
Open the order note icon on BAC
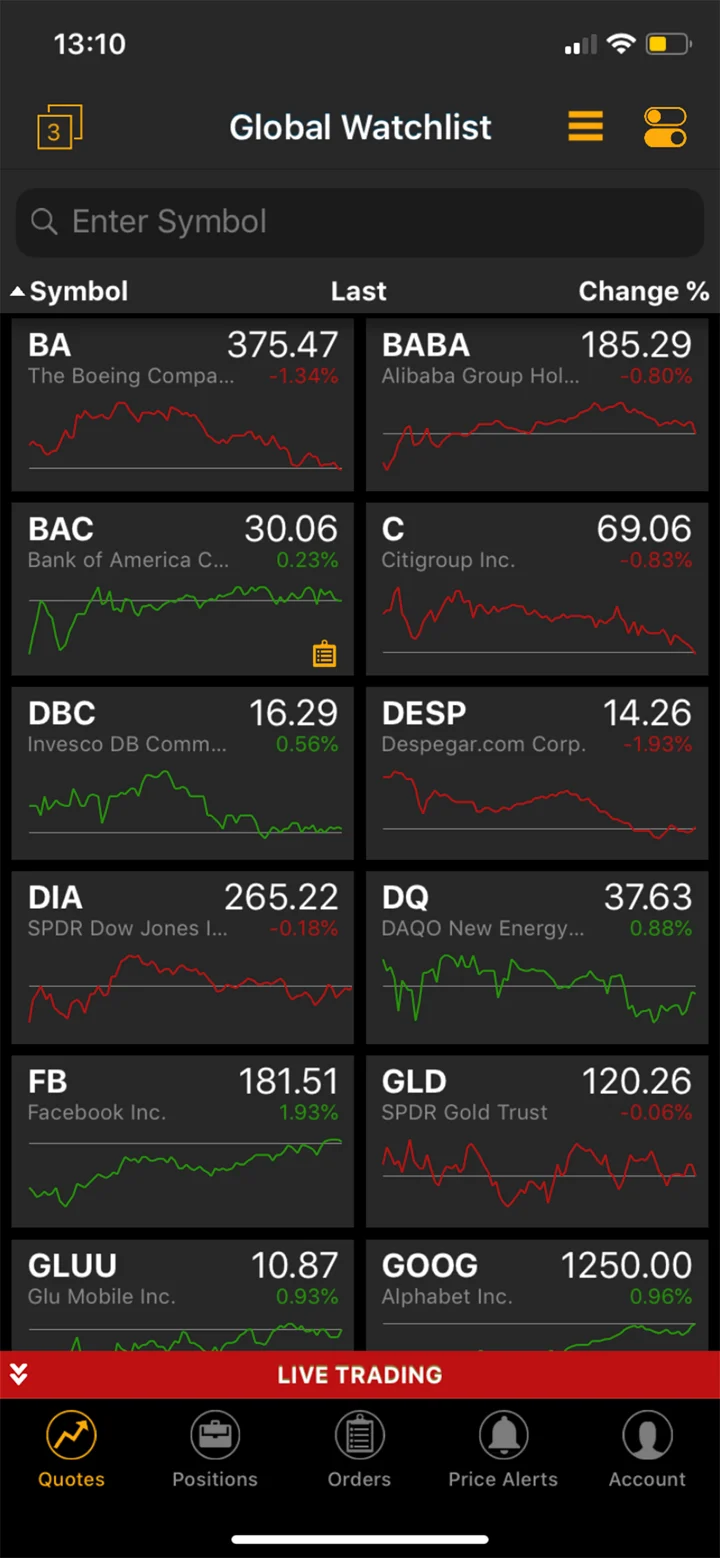(324, 655)
